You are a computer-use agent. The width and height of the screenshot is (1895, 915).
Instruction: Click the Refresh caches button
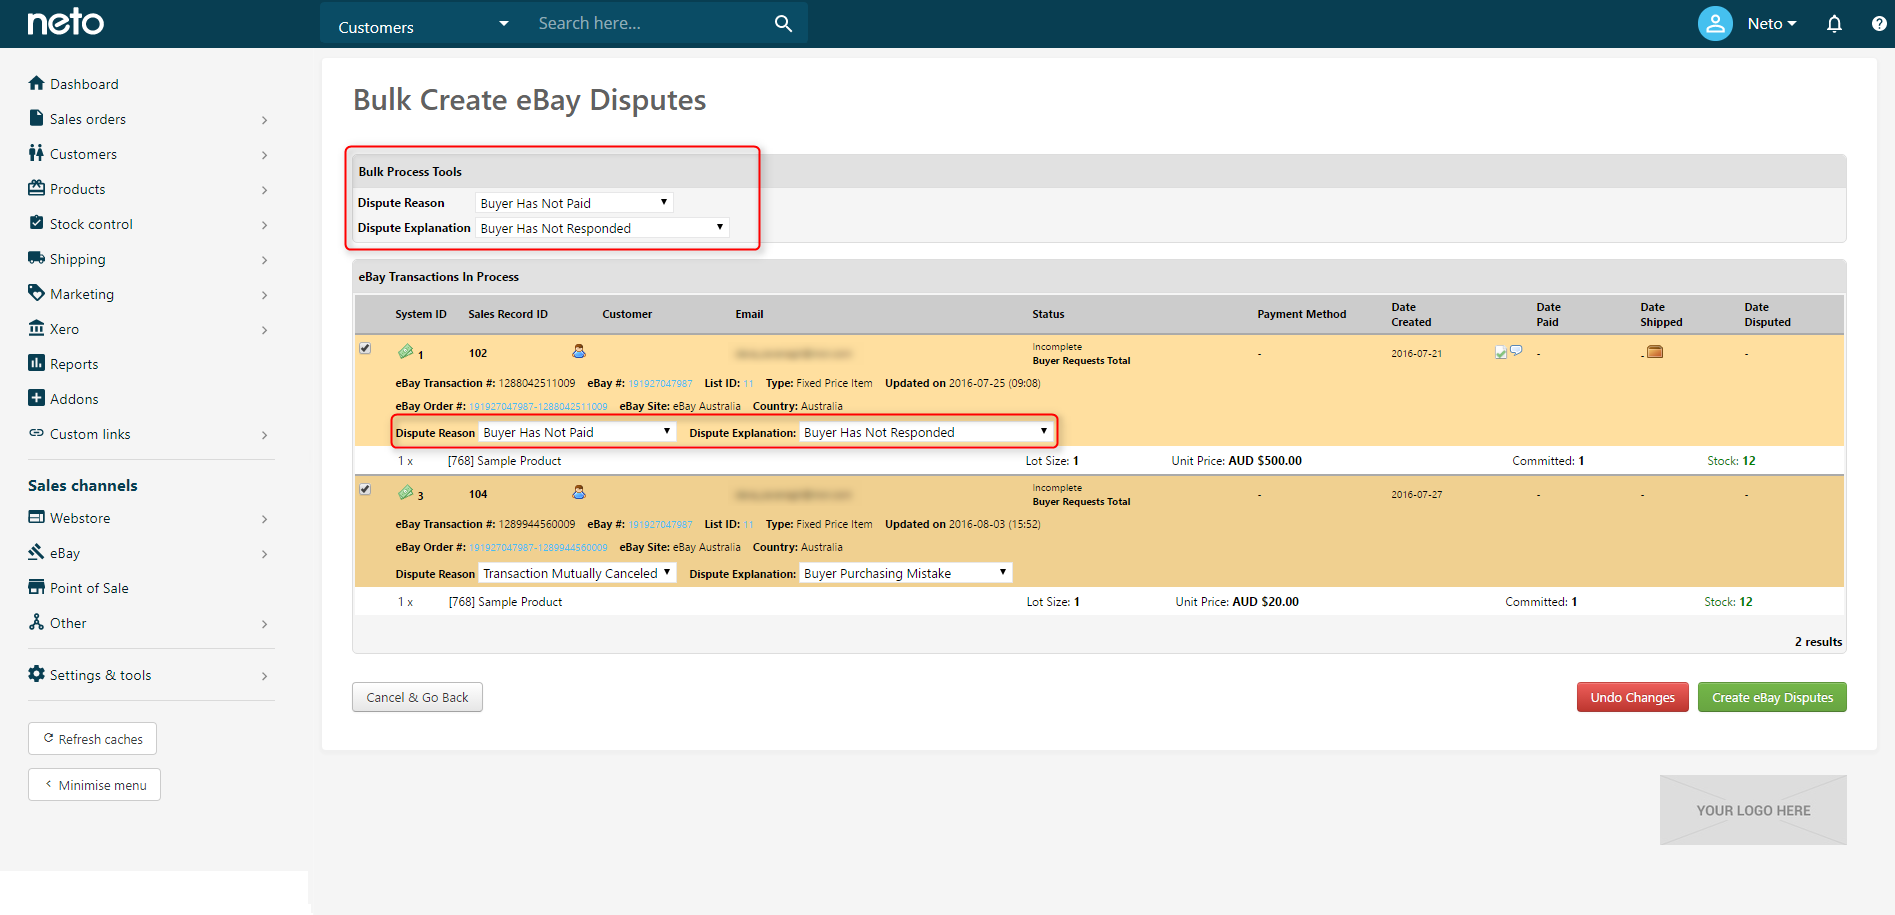pyautogui.click(x=92, y=739)
